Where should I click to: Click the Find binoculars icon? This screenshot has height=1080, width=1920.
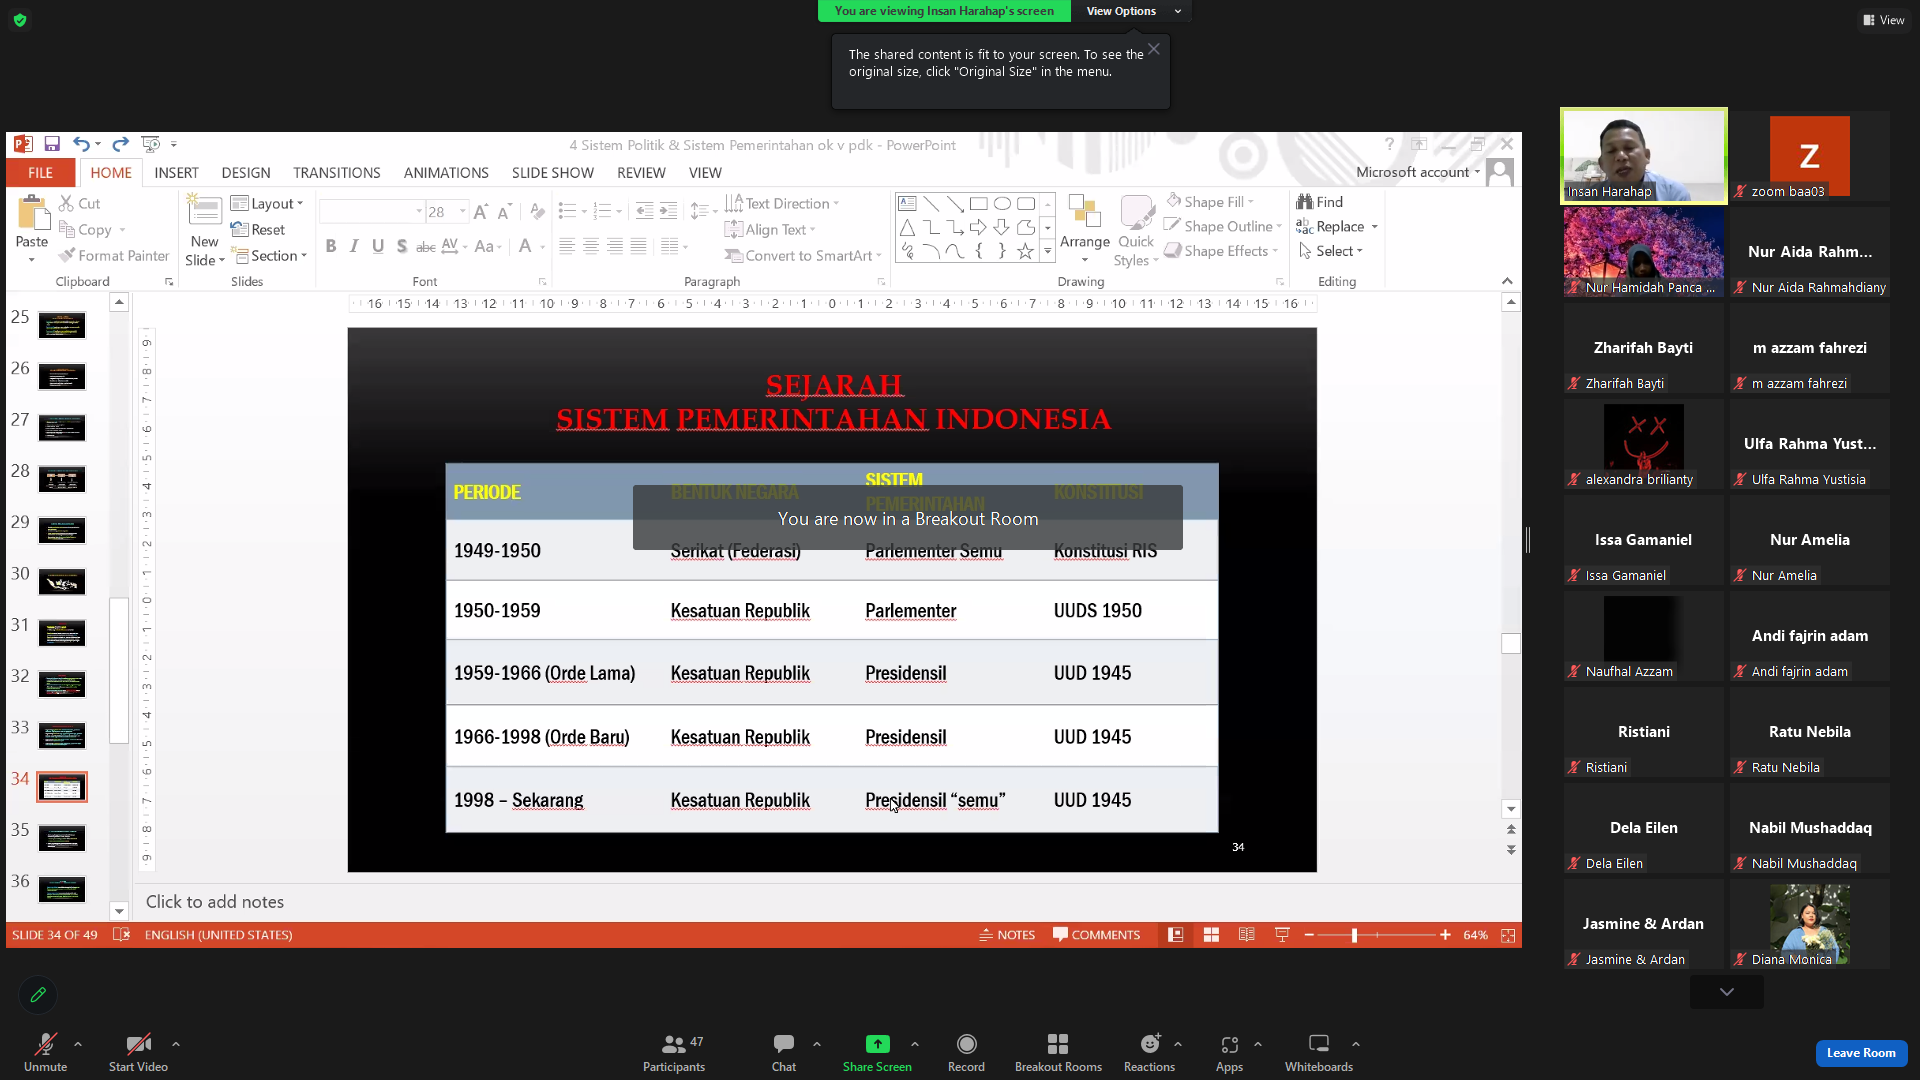[x=1305, y=202]
